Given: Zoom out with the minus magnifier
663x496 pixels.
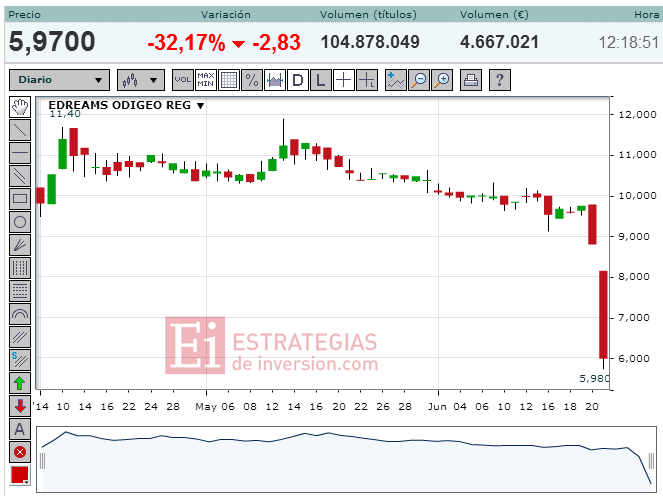Looking at the screenshot, I should (x=419, y=80).
